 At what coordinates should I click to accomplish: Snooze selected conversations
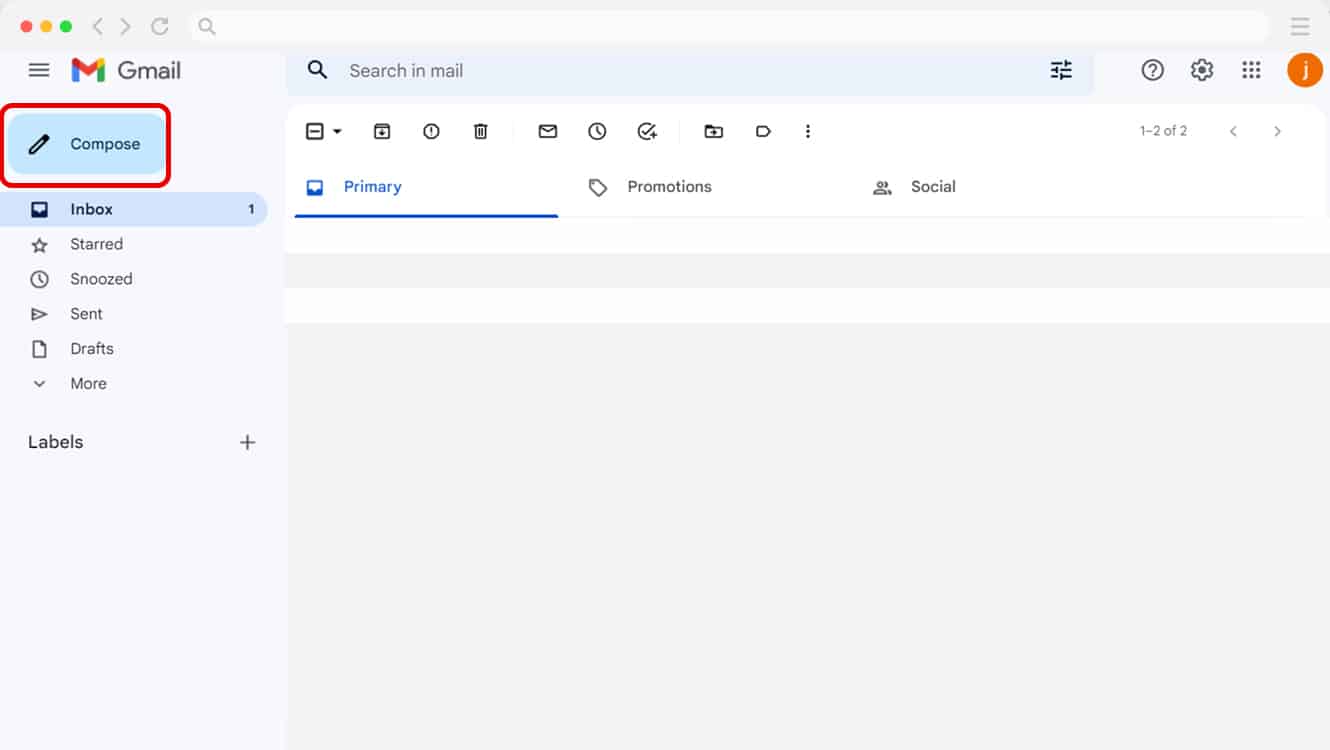pyautogui.click(x=597, y=130)
